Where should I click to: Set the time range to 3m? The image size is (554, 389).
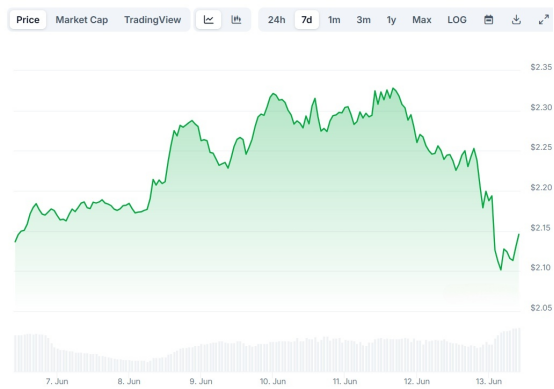click(x=363, y=19)
